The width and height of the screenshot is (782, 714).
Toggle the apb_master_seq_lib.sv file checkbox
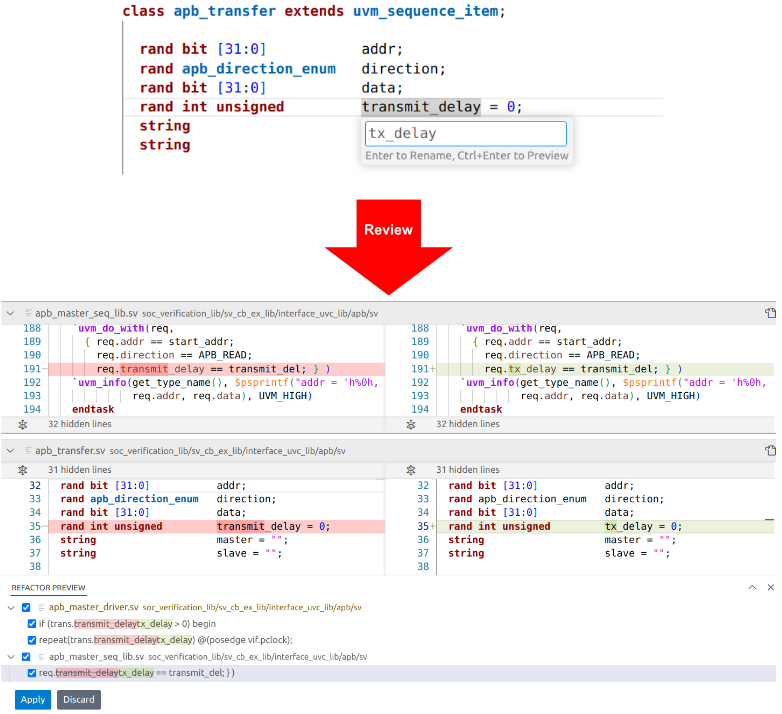[26, 657]
